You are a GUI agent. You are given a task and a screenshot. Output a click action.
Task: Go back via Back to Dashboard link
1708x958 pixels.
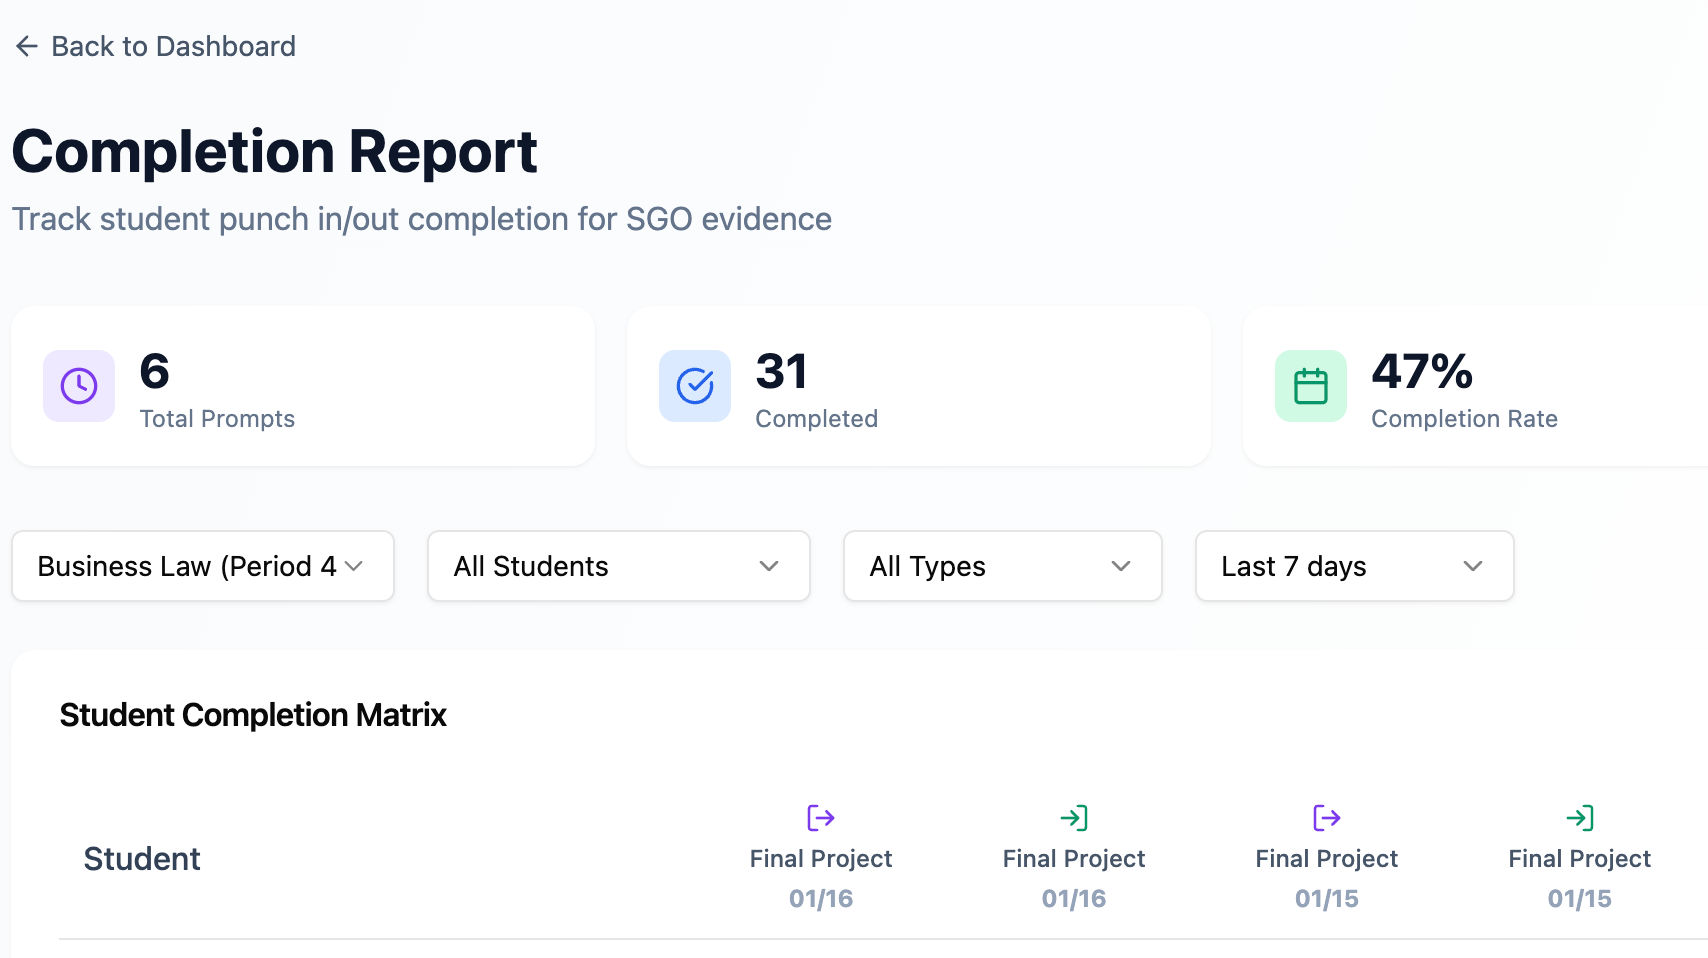[x=155, y=46]
